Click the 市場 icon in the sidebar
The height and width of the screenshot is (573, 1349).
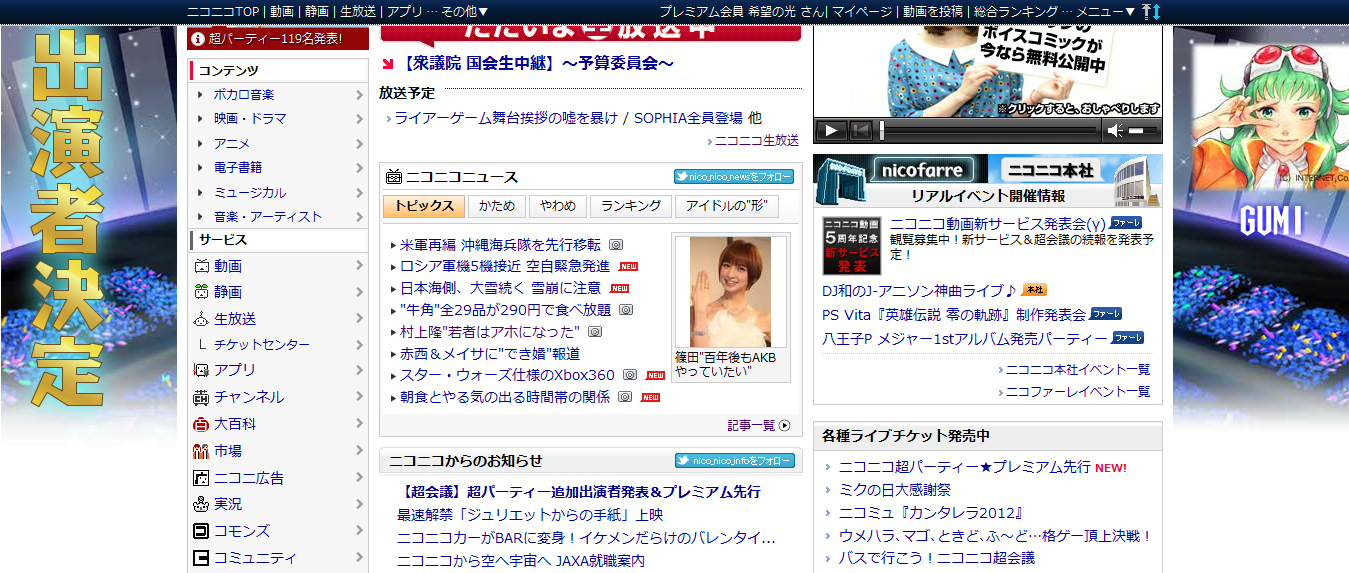201,451
